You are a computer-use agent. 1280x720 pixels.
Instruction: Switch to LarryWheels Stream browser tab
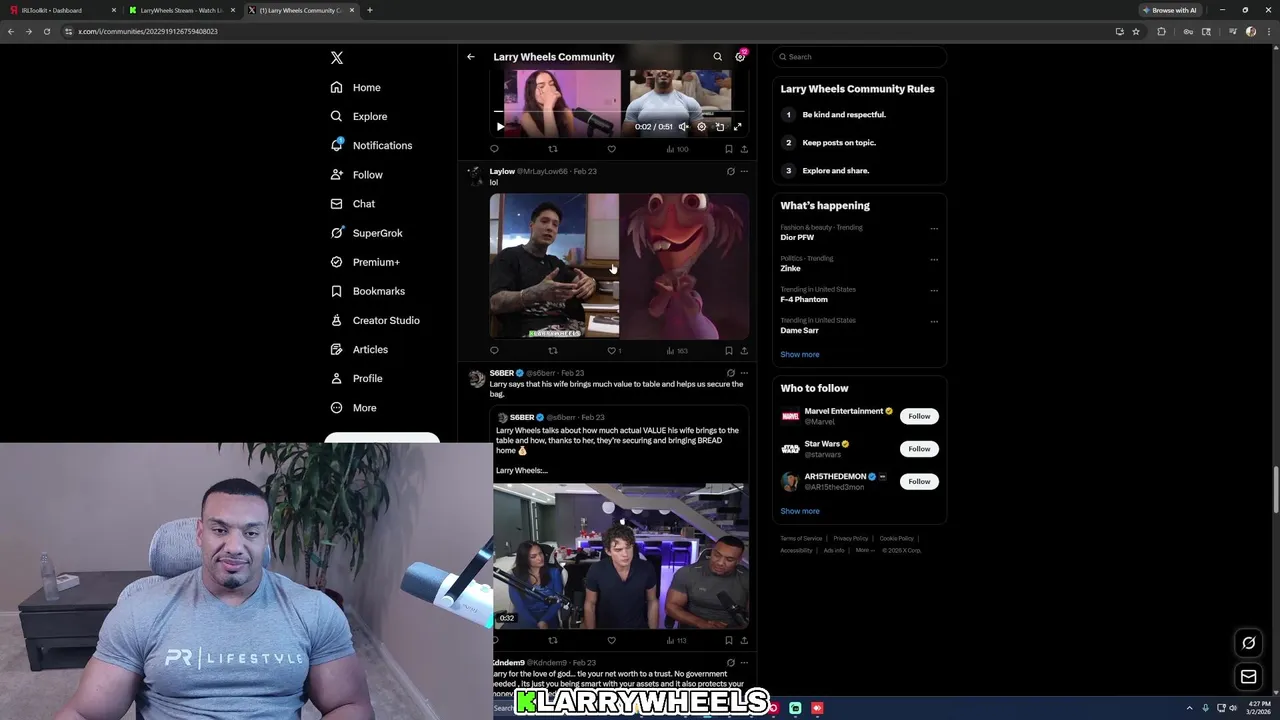pos(181,10)
